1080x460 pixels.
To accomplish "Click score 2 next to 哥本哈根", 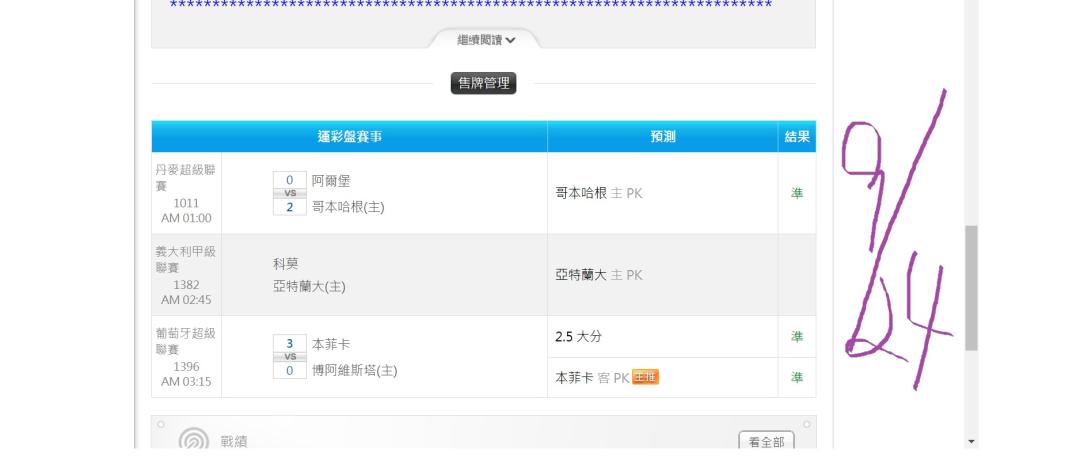I will [290, 207].
